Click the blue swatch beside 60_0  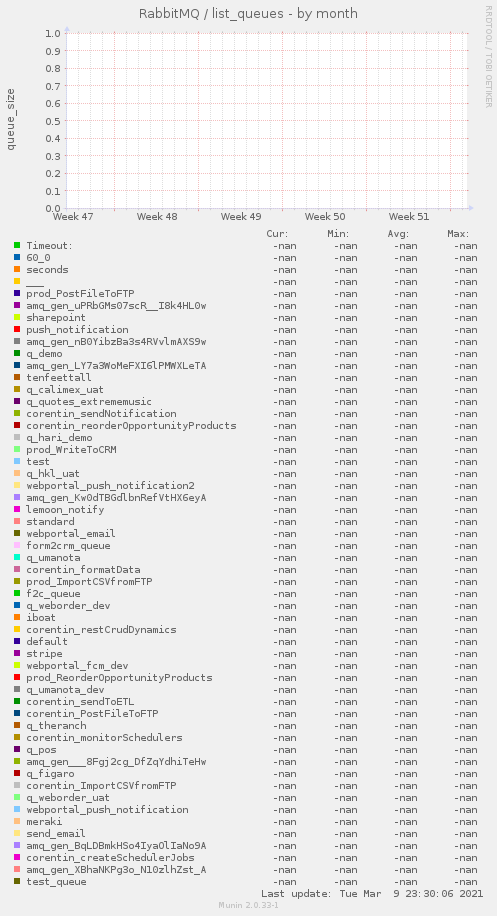tap(17, 258)
